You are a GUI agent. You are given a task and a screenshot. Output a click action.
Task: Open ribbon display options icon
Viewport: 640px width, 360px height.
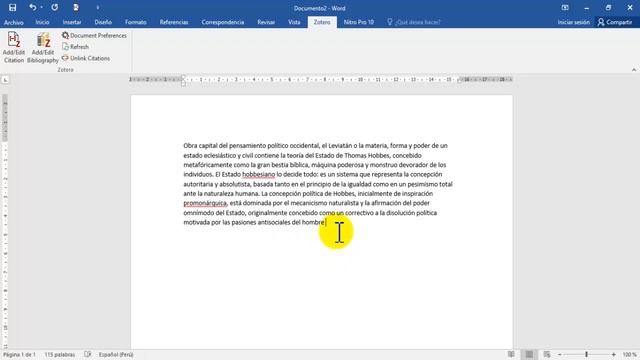(565, 8)
